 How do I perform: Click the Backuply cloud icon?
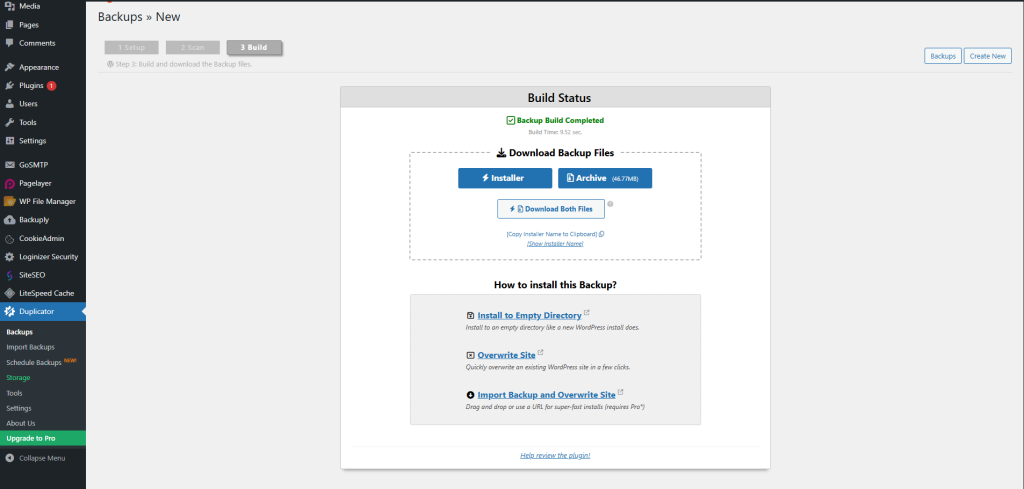10,220
